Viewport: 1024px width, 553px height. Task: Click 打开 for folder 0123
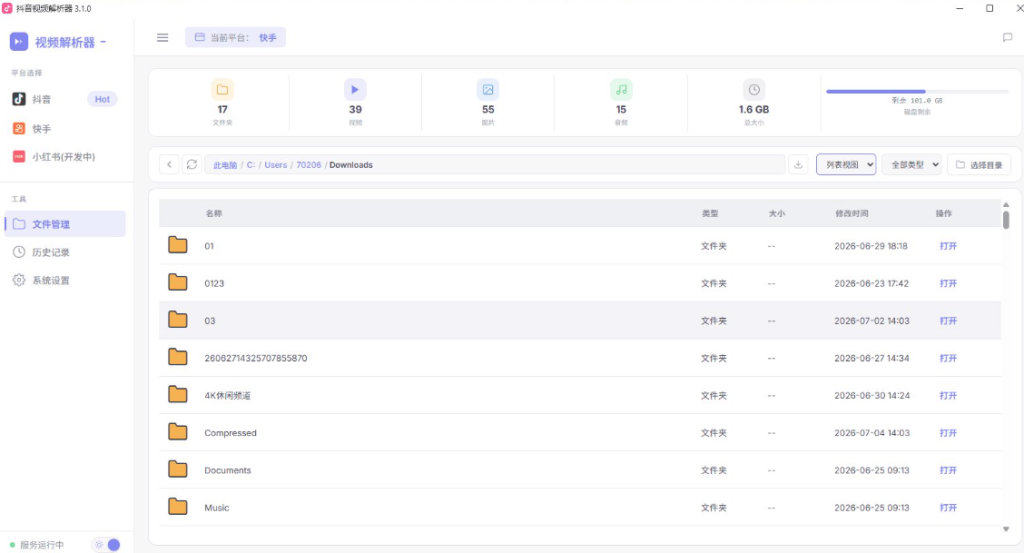pos(948,283)
